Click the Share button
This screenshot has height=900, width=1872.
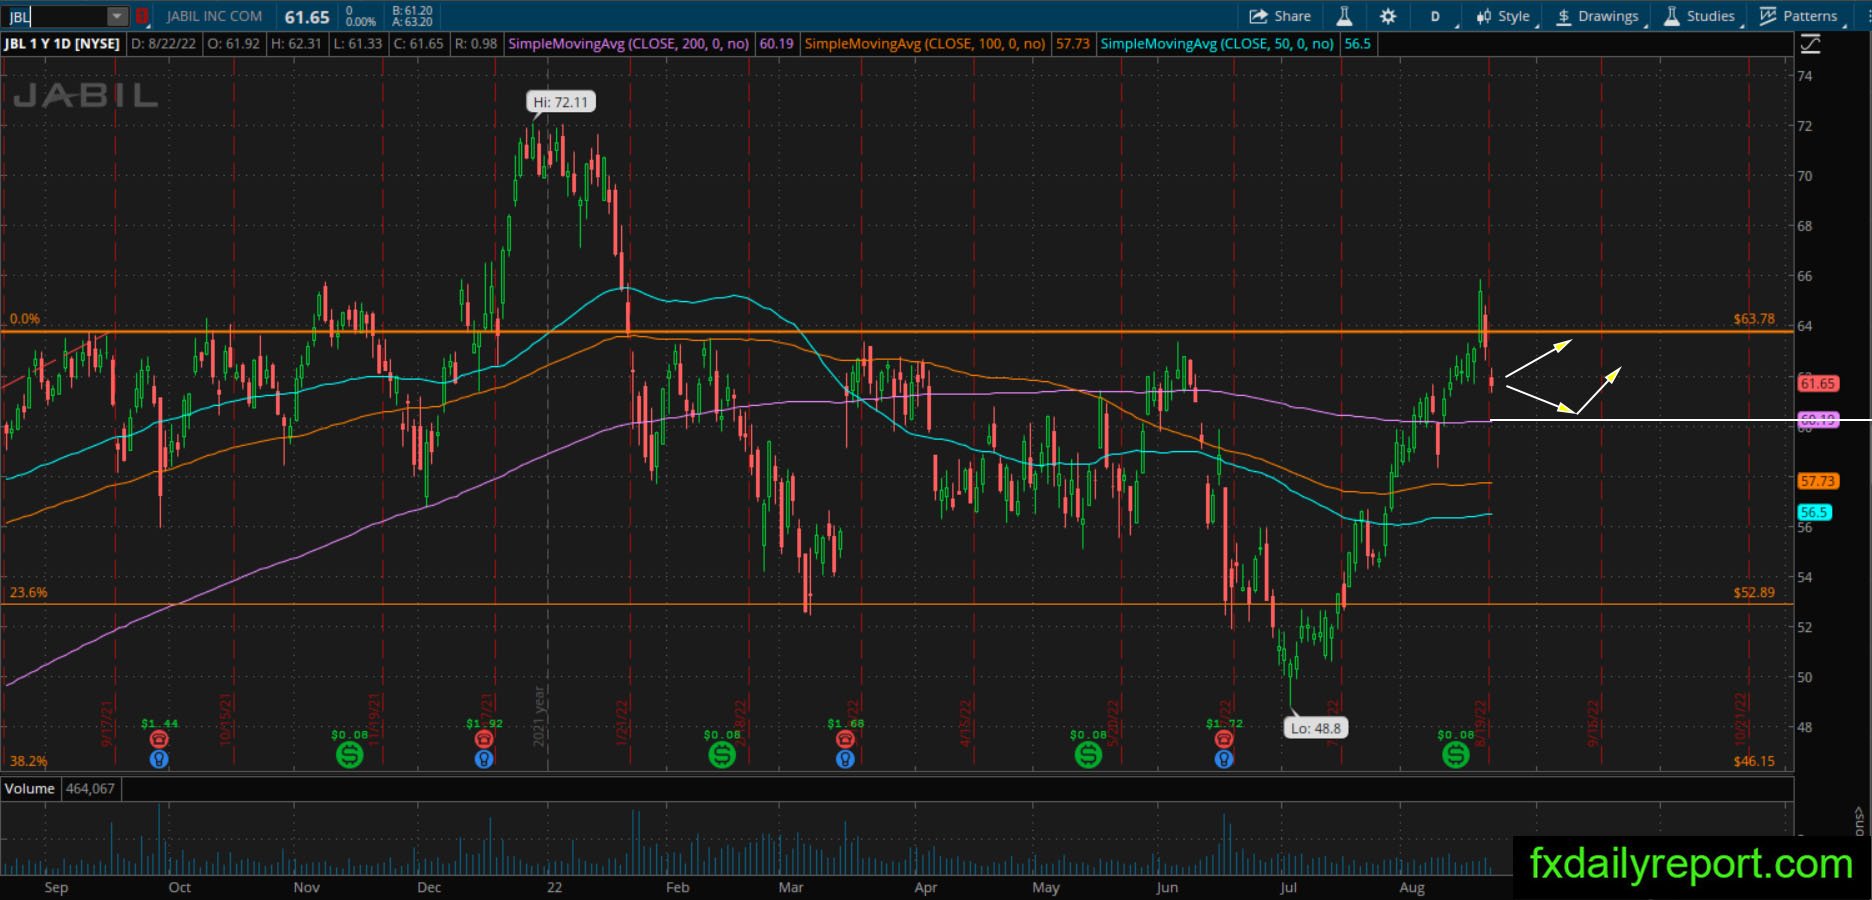coord(1280,16)
